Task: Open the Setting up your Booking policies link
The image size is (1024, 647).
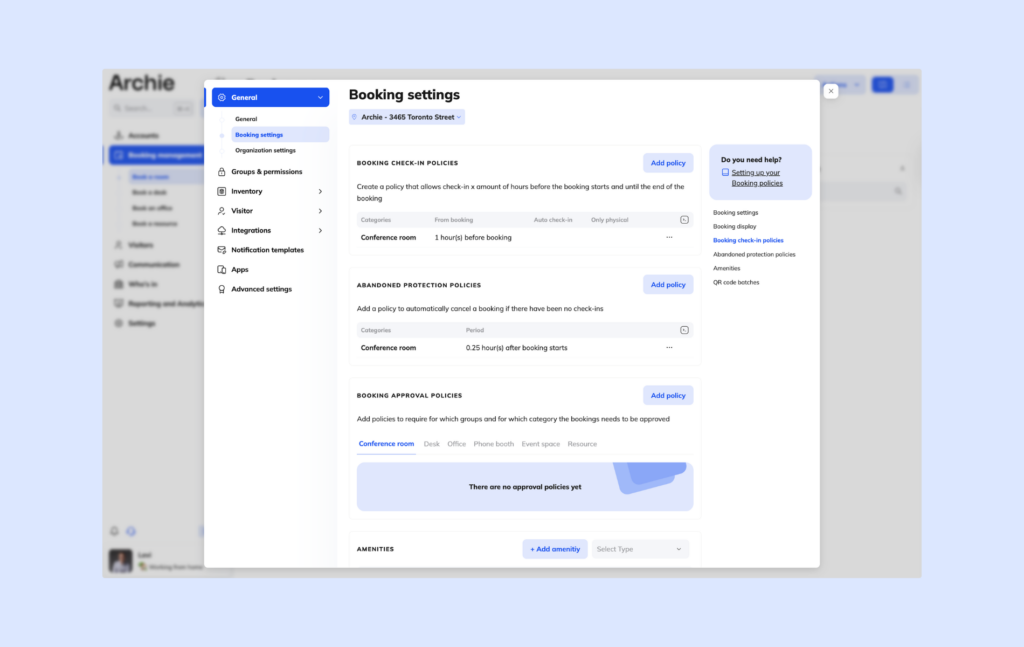Action: (756, 177)
